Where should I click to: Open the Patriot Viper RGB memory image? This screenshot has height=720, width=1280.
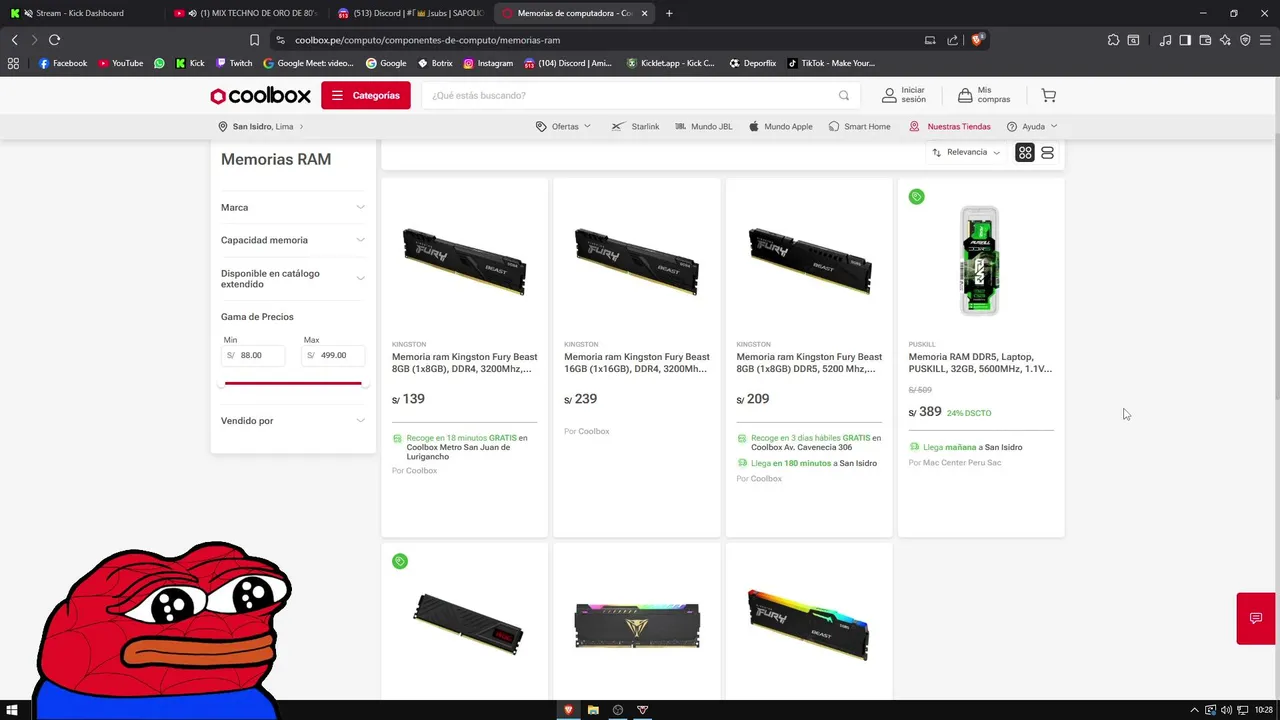(x=637, y=626)
